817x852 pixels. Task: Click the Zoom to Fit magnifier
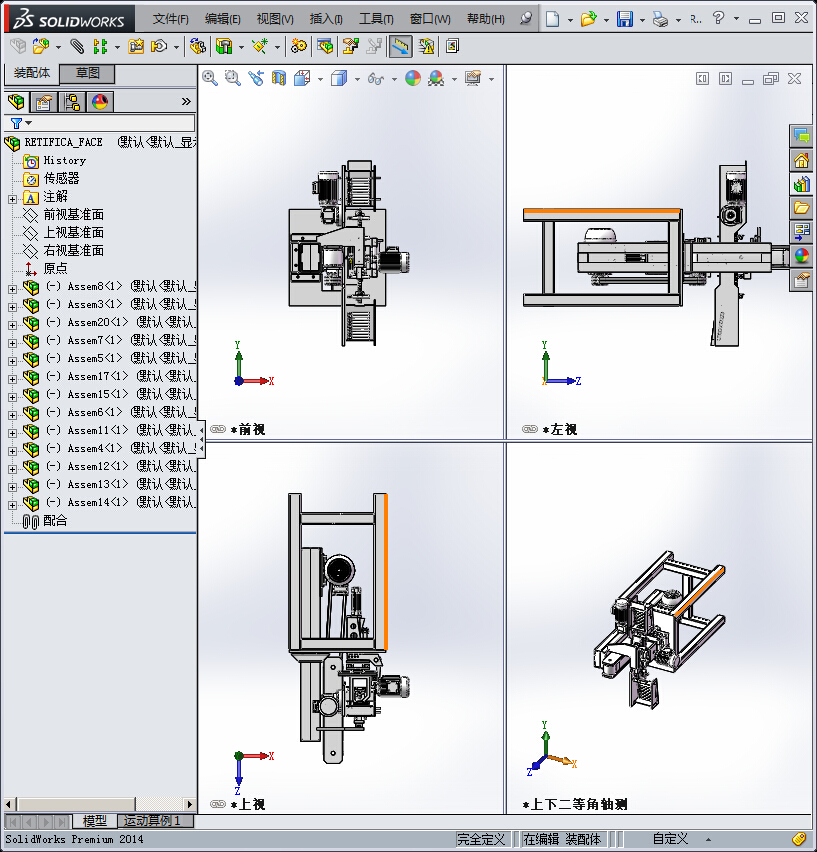point(210,78)
